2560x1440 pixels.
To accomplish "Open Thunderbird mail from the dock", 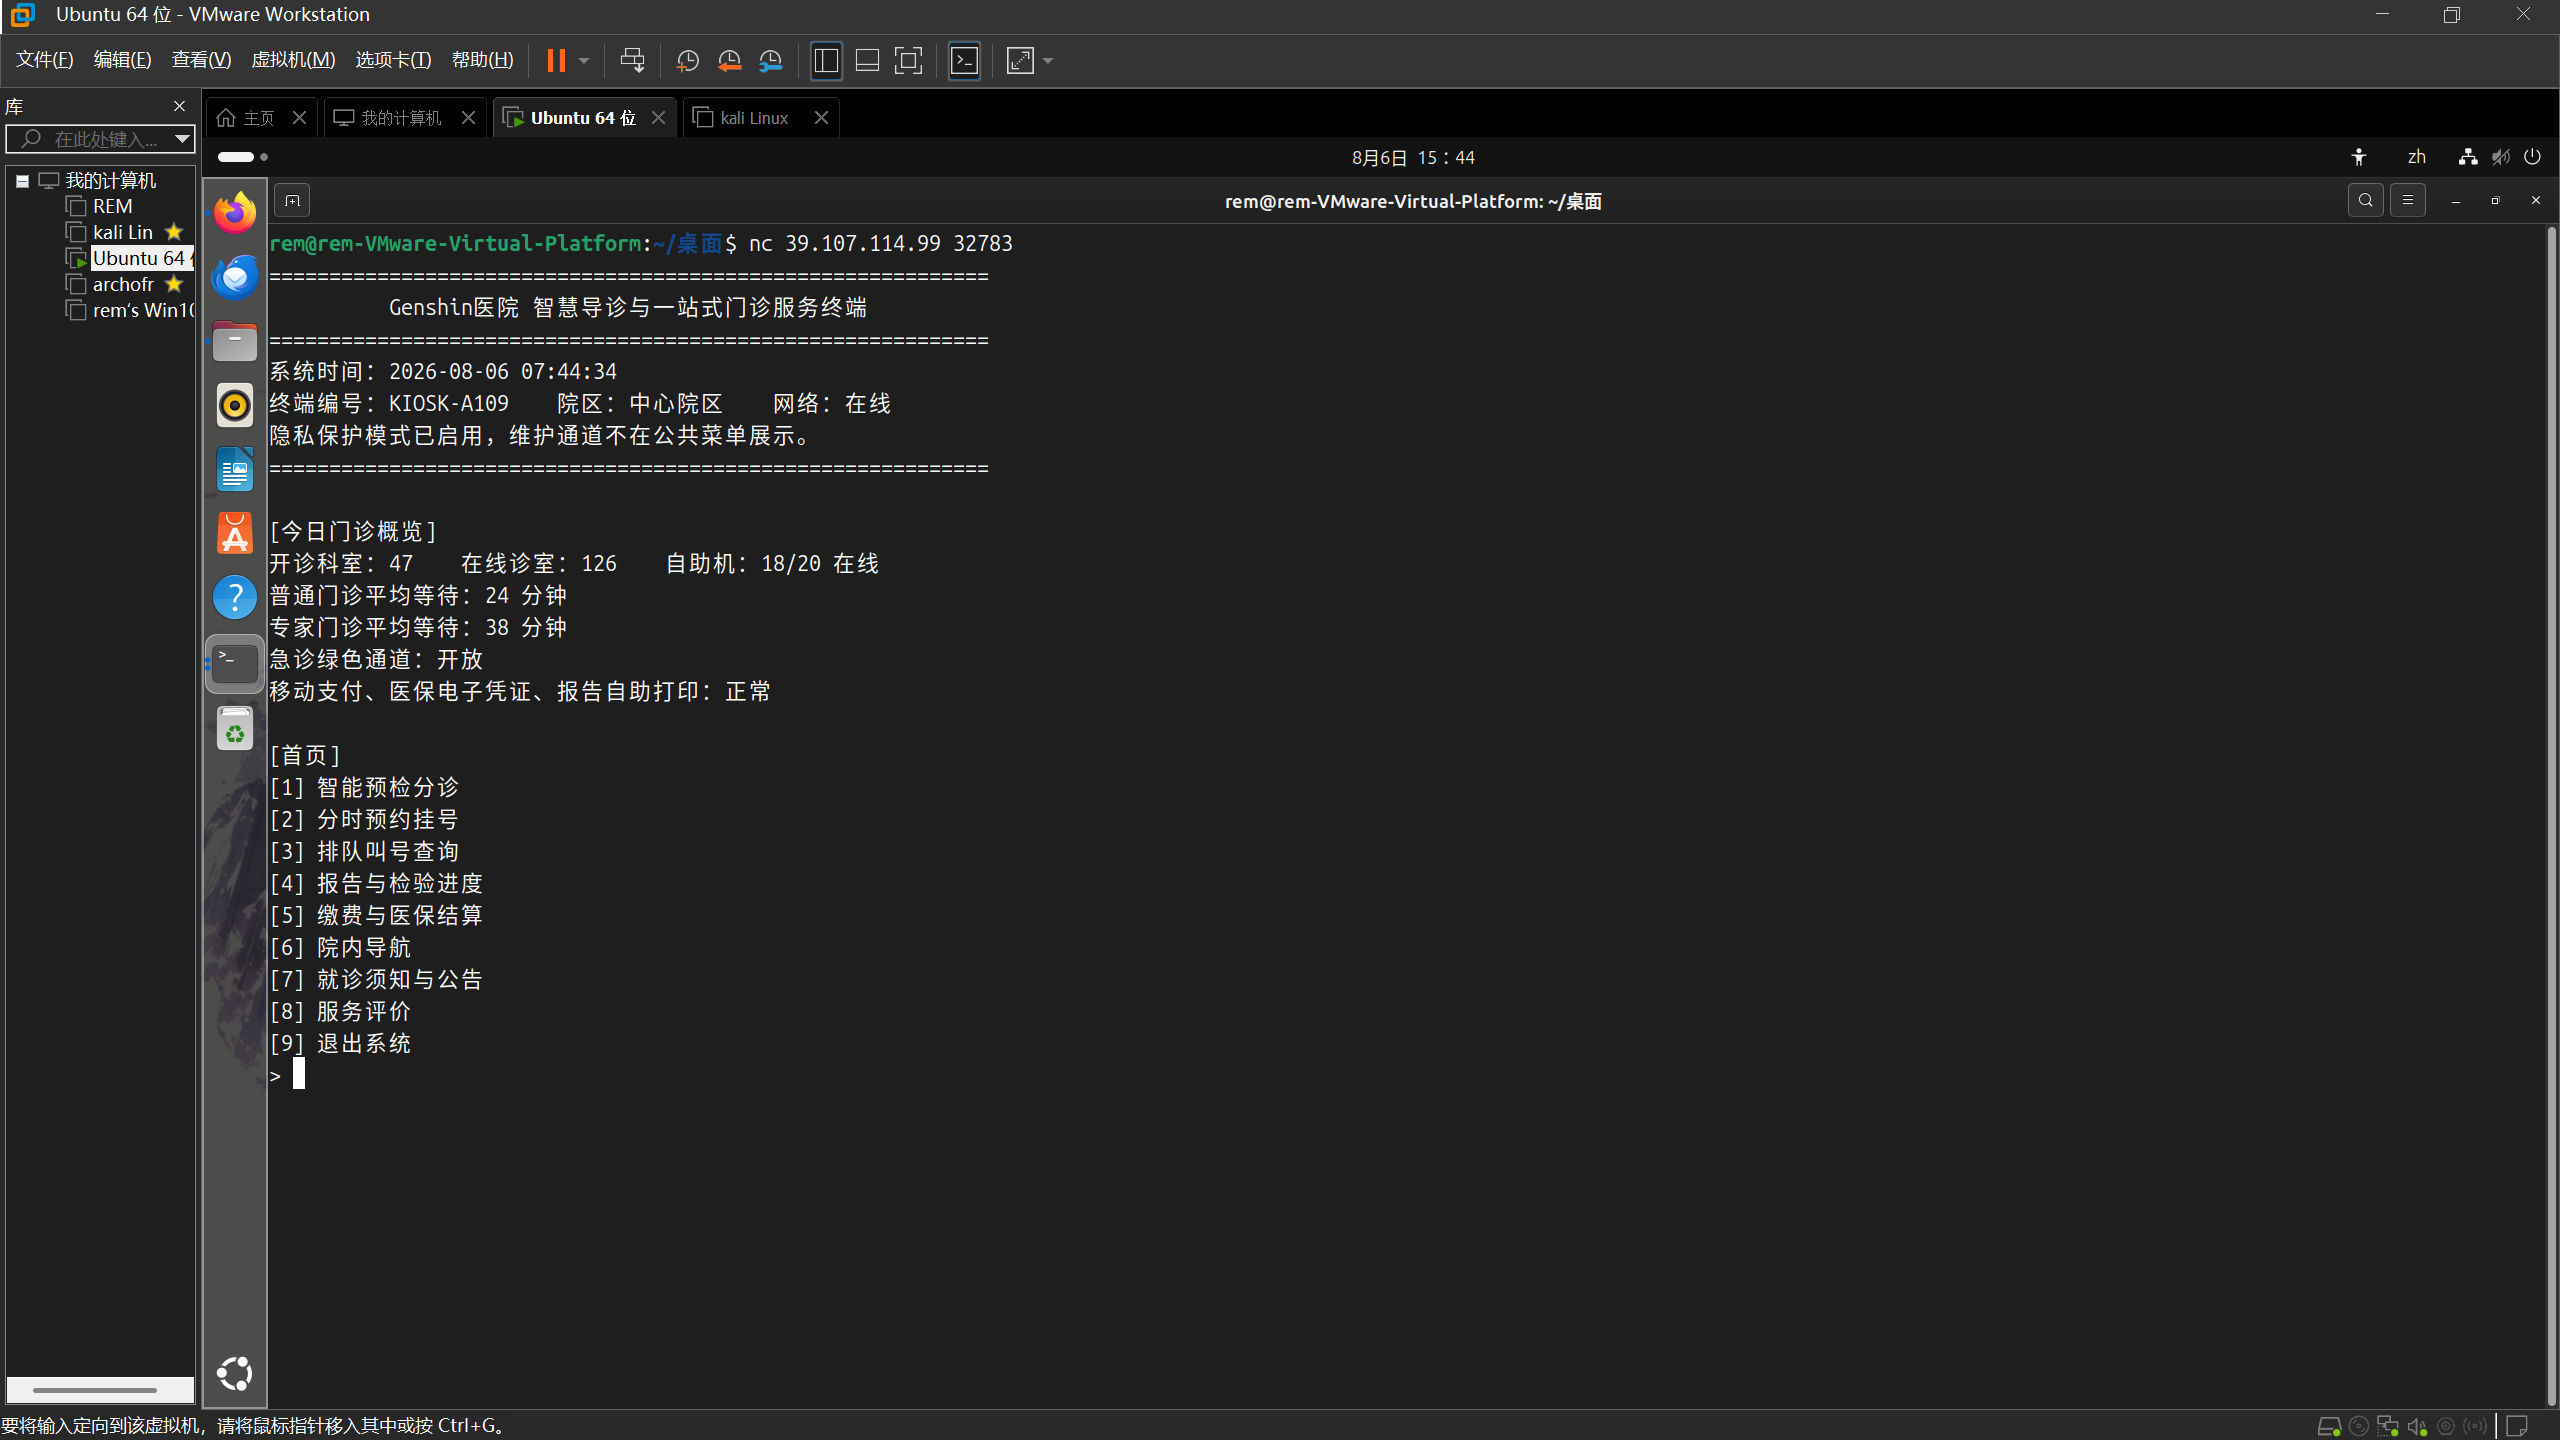I will coord(235,277).
